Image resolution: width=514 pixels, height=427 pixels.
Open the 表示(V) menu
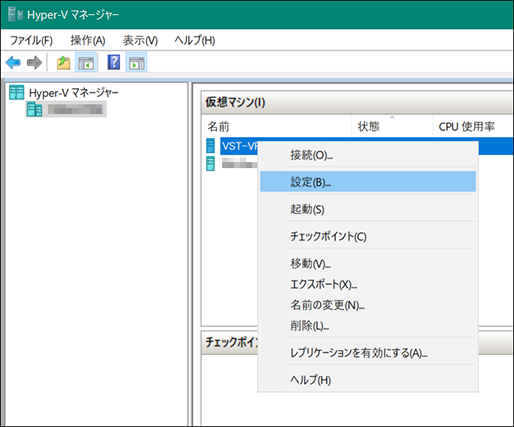[140, 41]
